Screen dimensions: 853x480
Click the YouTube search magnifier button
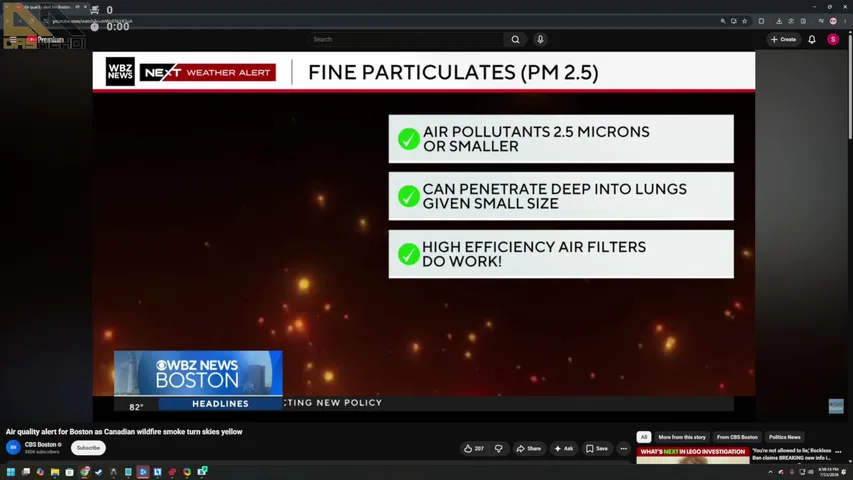[515, 39]
